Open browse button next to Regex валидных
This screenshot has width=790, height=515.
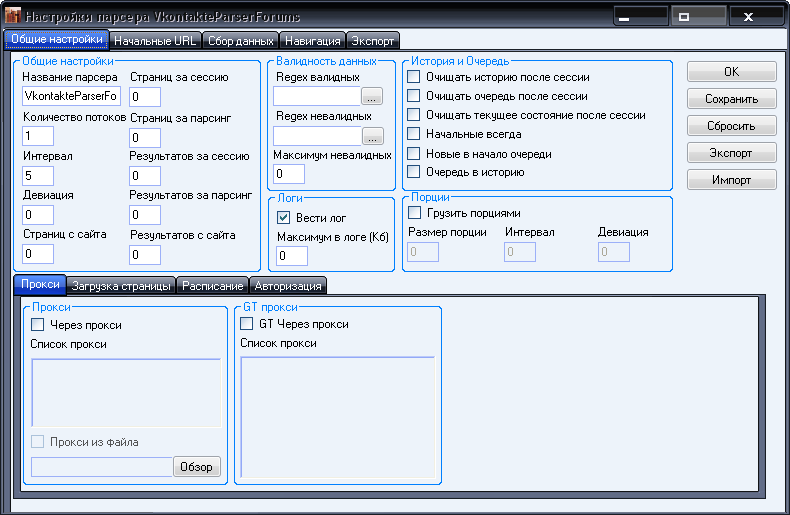click(x=373, y=97)
